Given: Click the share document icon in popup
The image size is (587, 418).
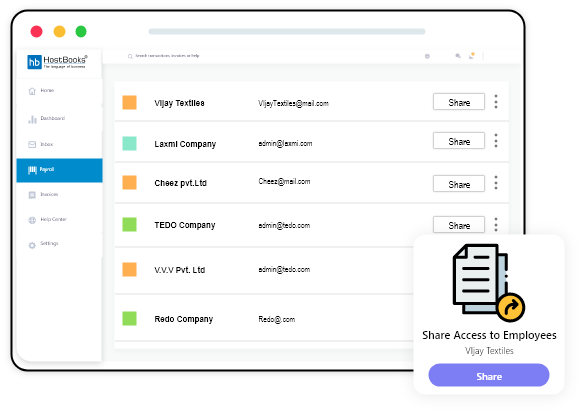Looking at the screenshot, I should pos(488,283).
